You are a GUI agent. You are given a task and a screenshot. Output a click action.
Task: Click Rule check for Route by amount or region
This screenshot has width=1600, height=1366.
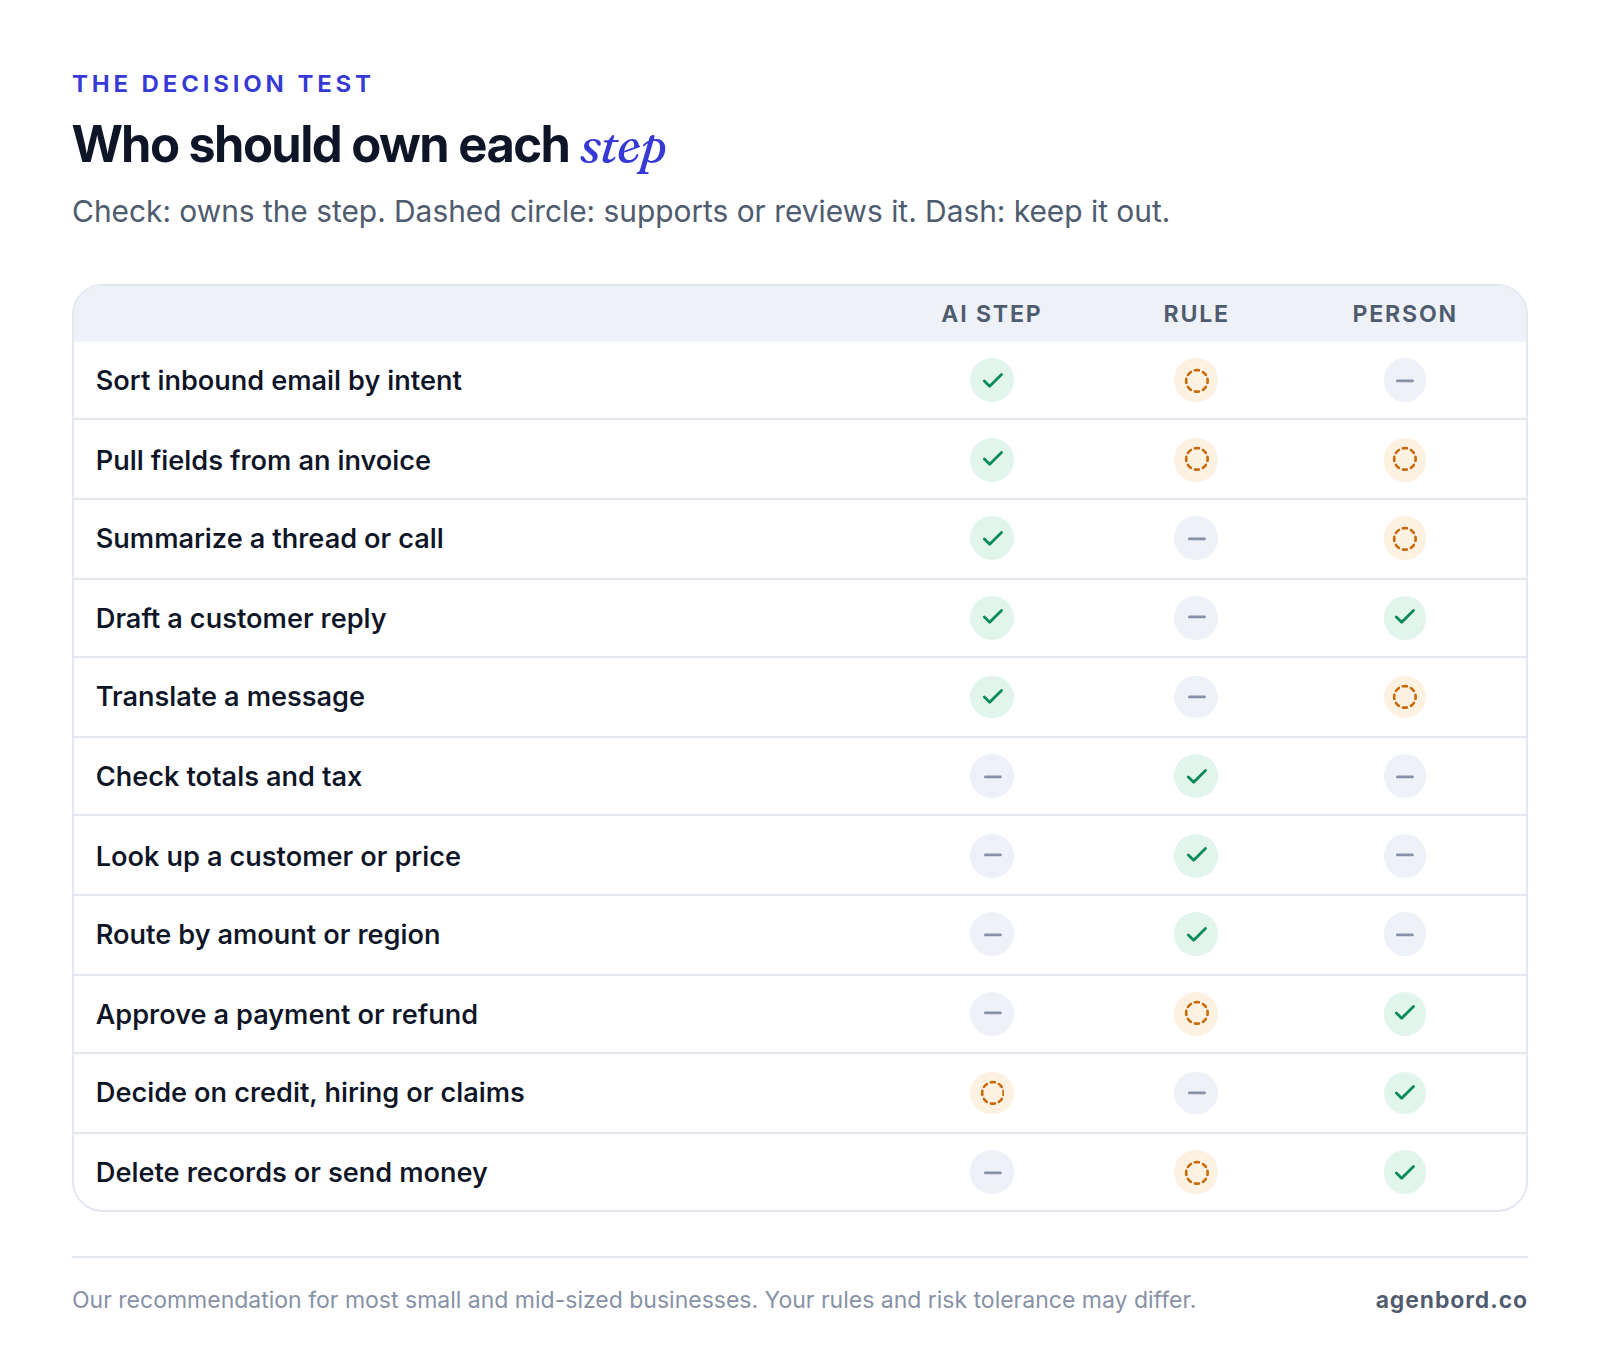point(1196,934)
